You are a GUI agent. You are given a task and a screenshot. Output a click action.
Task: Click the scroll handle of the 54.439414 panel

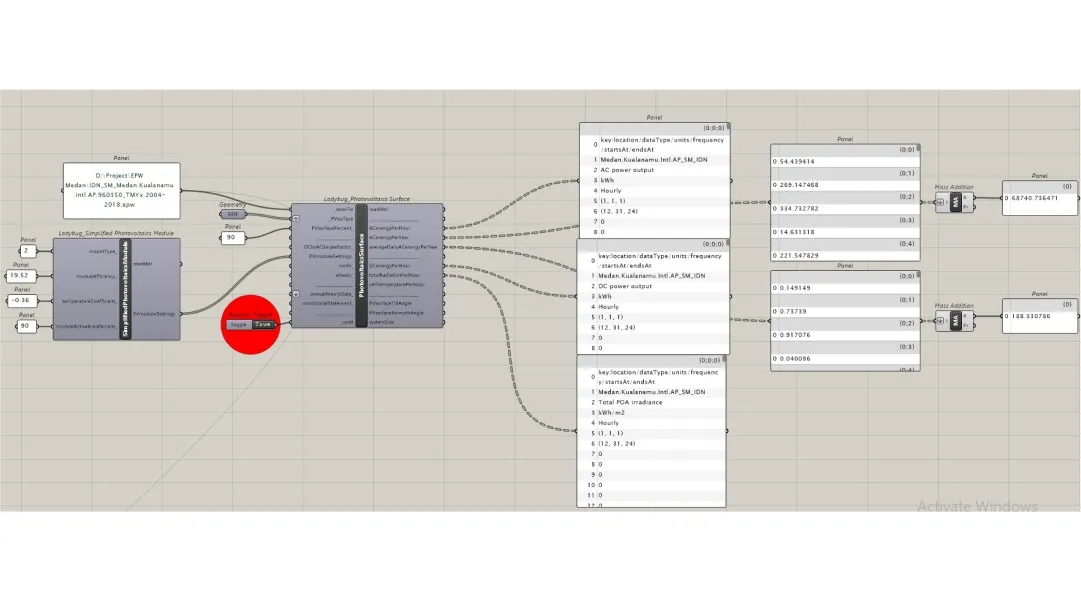point(918,149)
